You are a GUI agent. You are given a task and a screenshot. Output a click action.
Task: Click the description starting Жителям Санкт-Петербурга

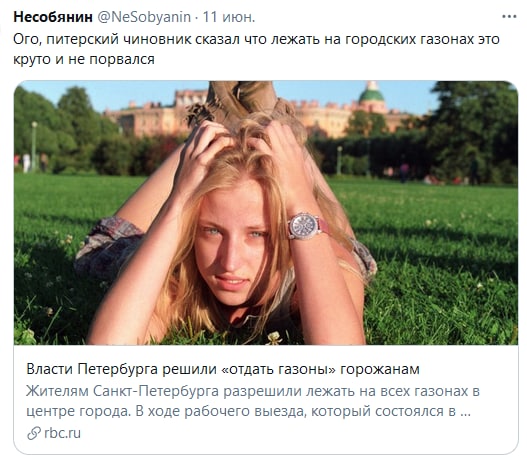click(x=253, y=401)
